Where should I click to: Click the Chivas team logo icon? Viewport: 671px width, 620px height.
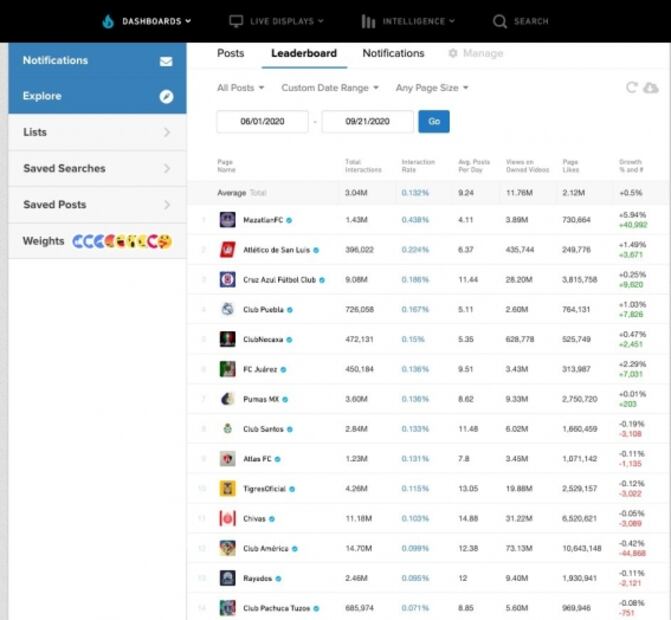click(227, 519)
